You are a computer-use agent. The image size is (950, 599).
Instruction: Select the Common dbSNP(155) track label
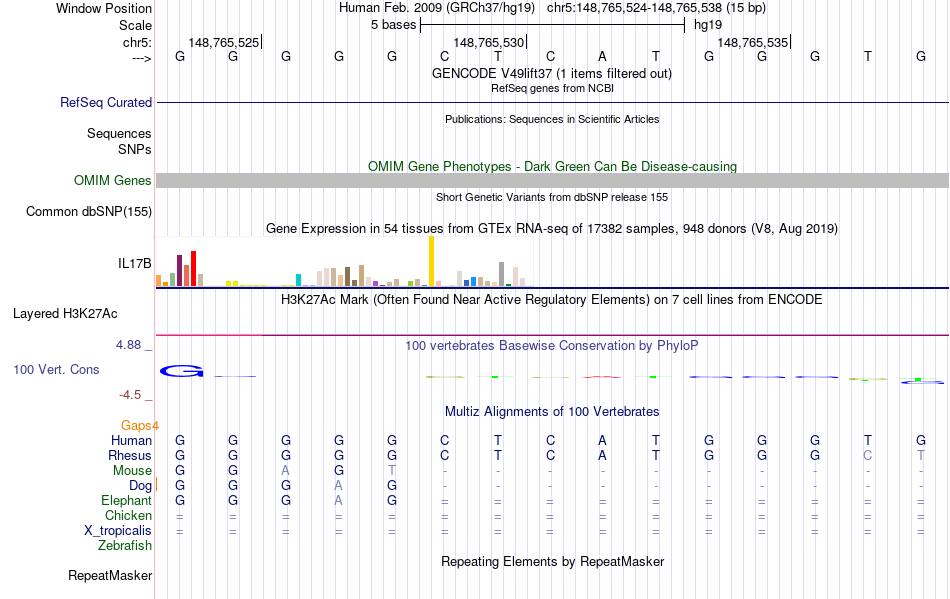coord(88,211)
